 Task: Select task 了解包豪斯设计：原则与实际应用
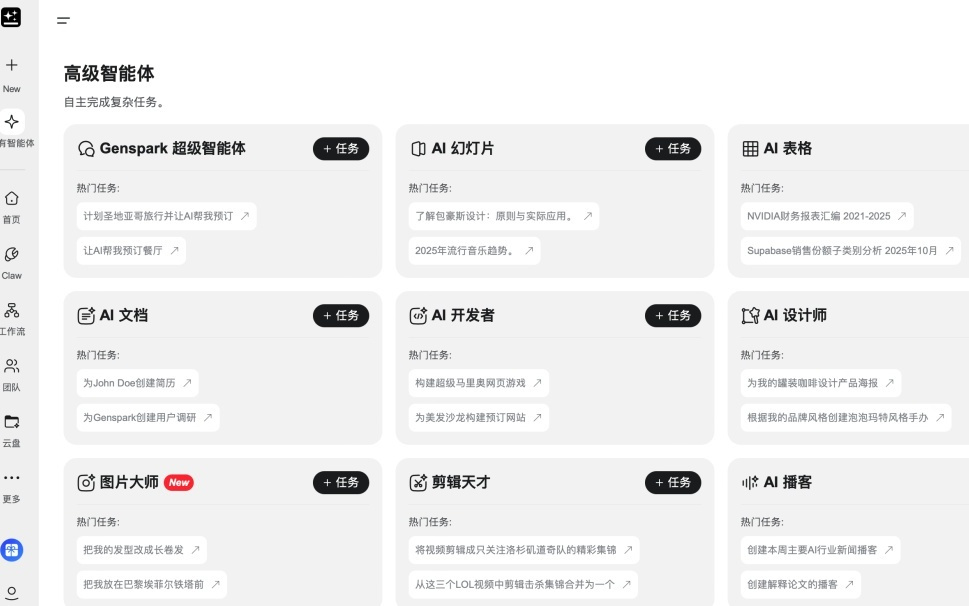pyautogui.click(x=504, y=216)
